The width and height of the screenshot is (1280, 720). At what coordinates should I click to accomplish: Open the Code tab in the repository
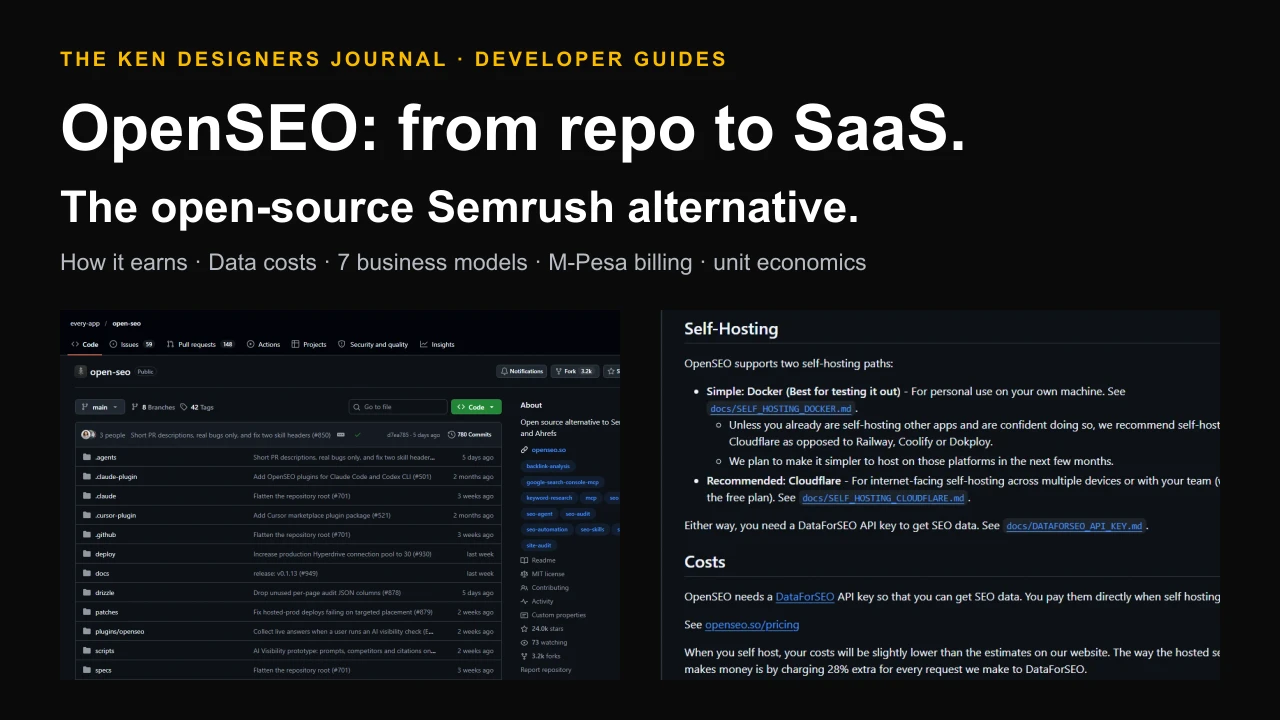click(84, 344)
